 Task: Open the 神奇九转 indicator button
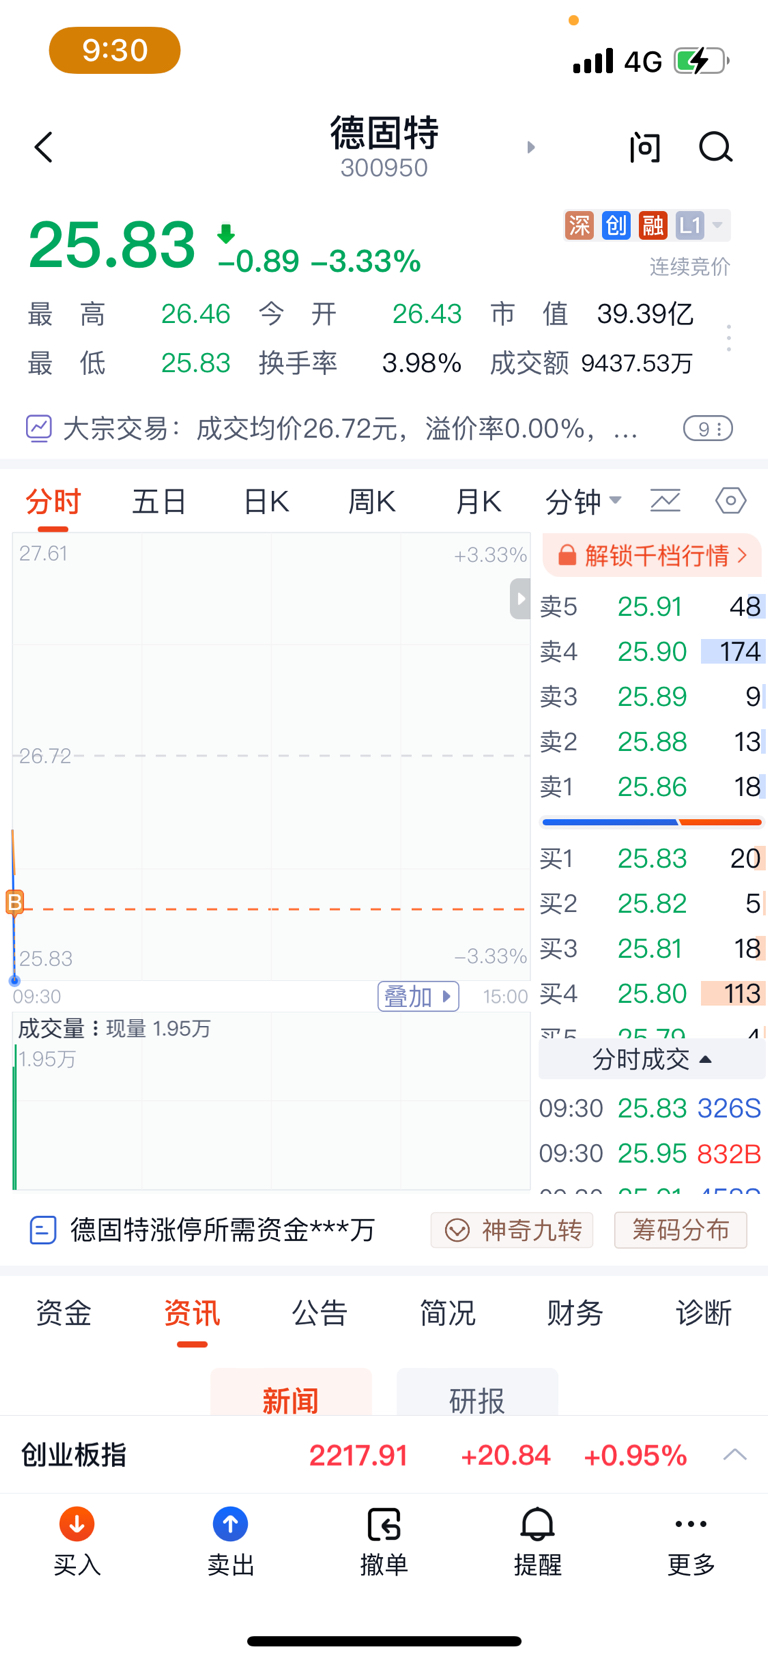(x=512, y=1230)
